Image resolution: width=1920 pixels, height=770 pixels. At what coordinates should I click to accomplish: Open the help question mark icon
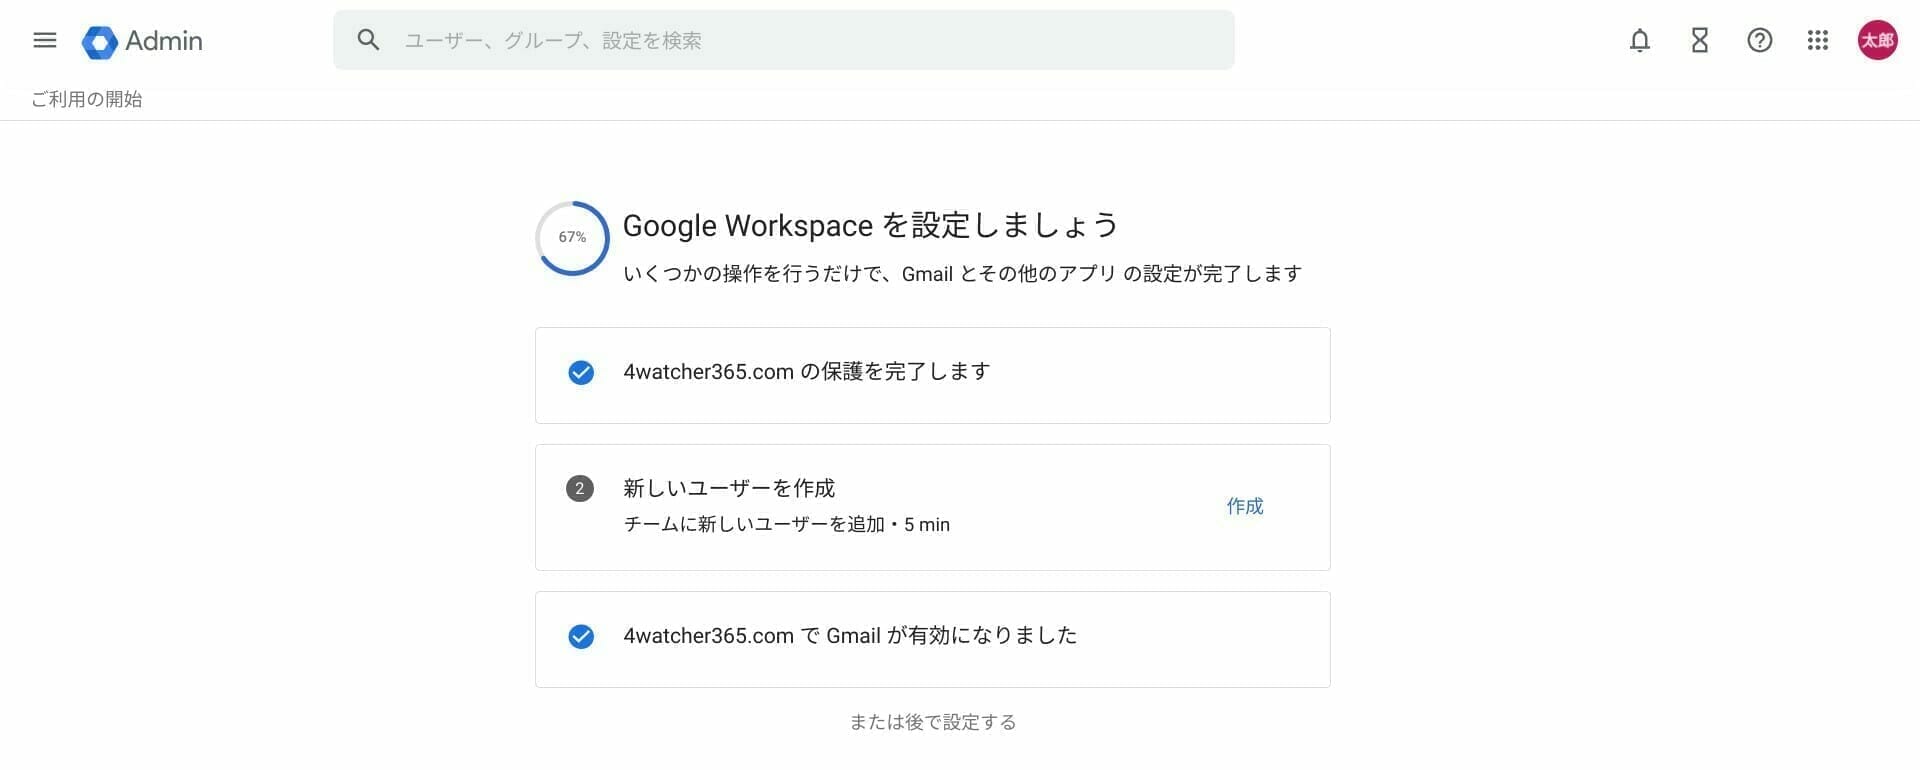click(x=1760, y=40)
